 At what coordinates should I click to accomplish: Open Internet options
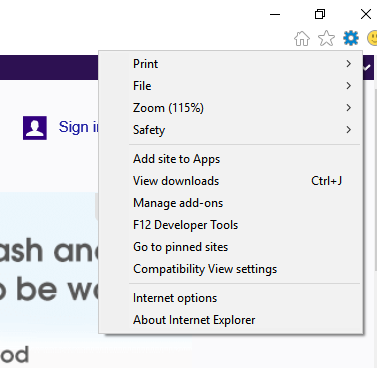(231, 298)
